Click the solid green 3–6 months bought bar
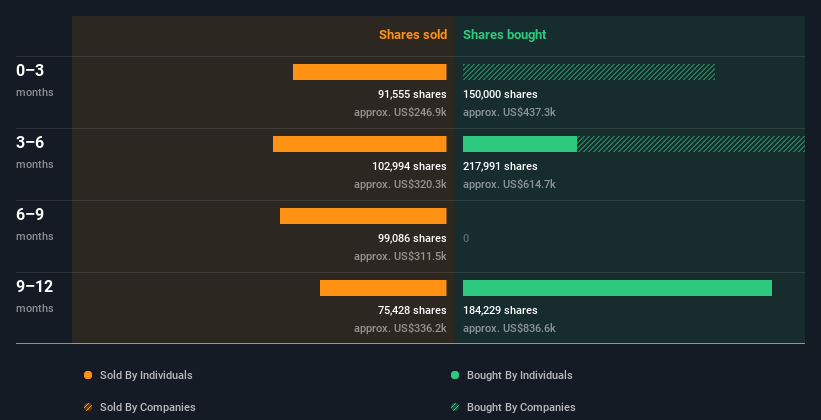 coord(520,144)
